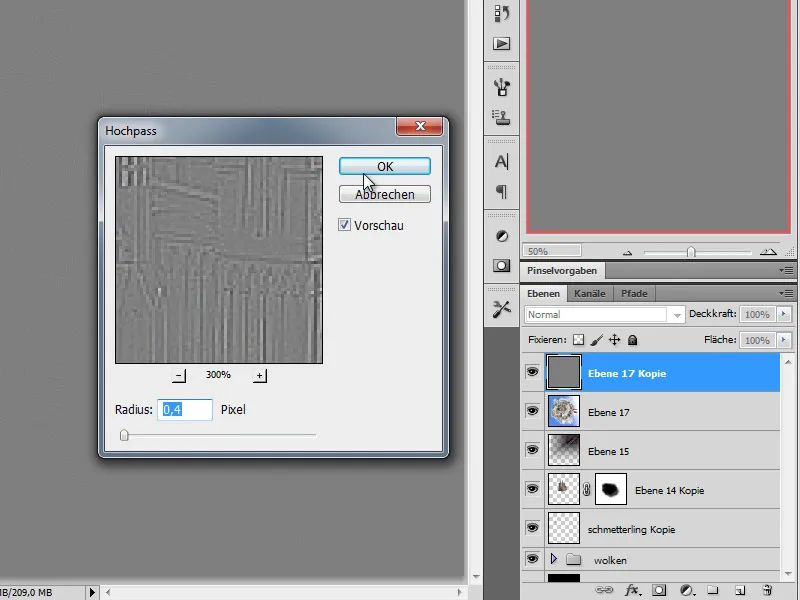Open the Tool Presets wrench icon

(x=502, y=309)
